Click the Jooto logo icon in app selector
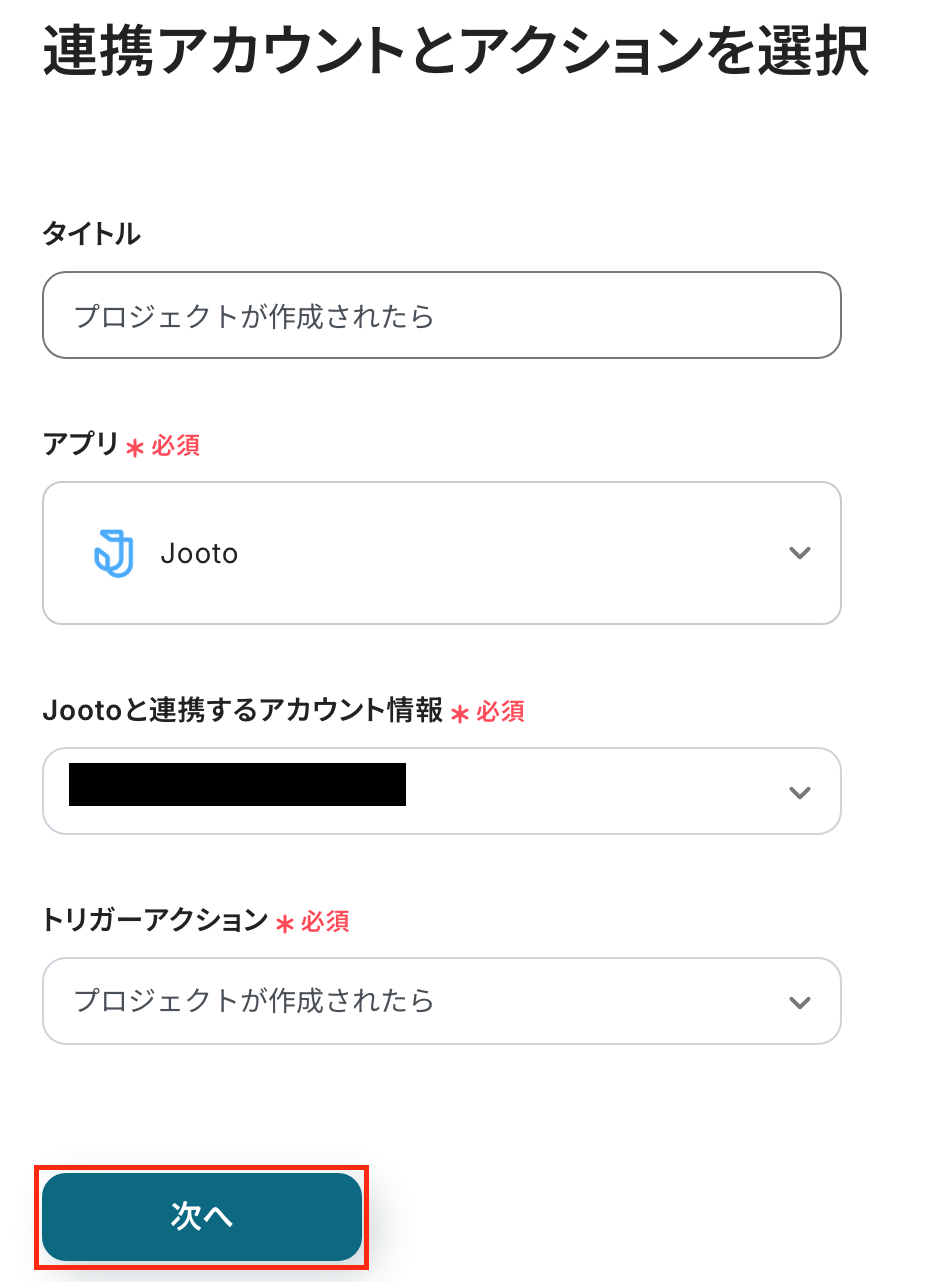950x1282 pixels. point(114,553)
